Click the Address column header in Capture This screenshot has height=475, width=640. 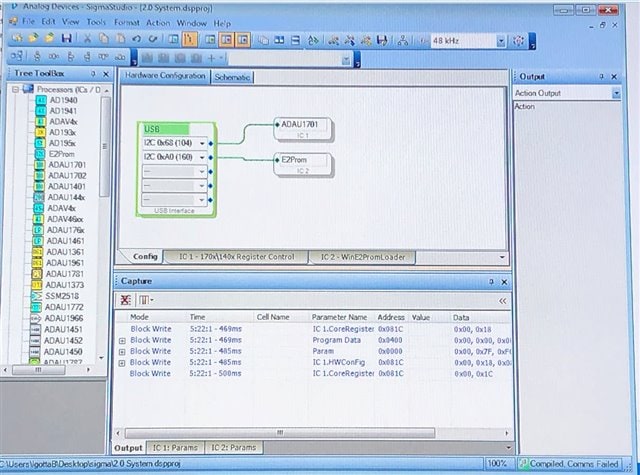pyautogui.click(x=391, y=317)
